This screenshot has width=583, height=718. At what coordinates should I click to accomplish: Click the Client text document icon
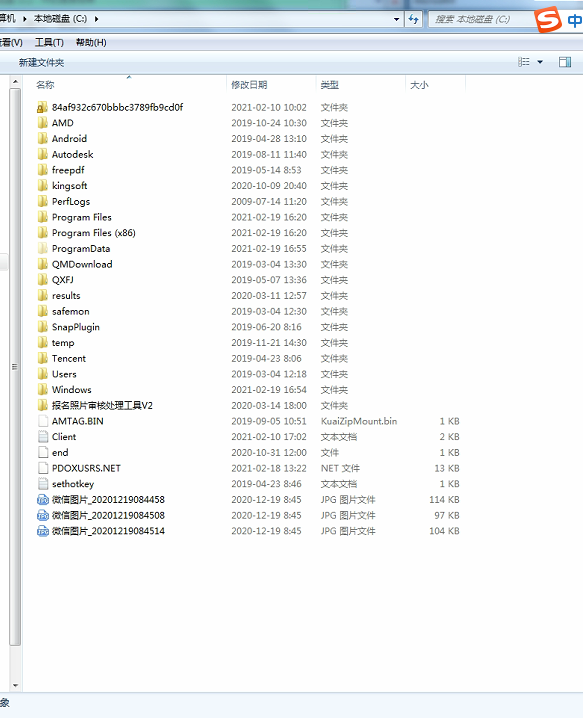43,437
